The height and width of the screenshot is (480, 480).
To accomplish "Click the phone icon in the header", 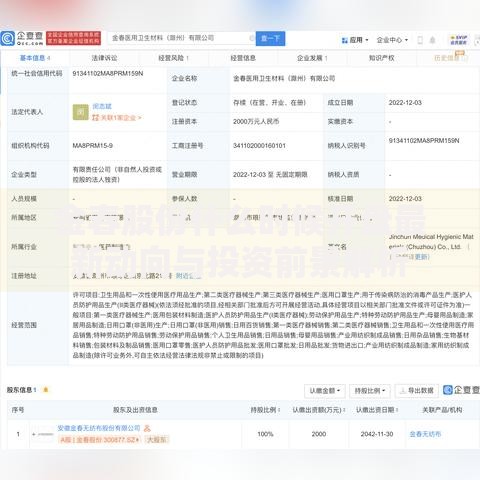I will coord(420,40).
